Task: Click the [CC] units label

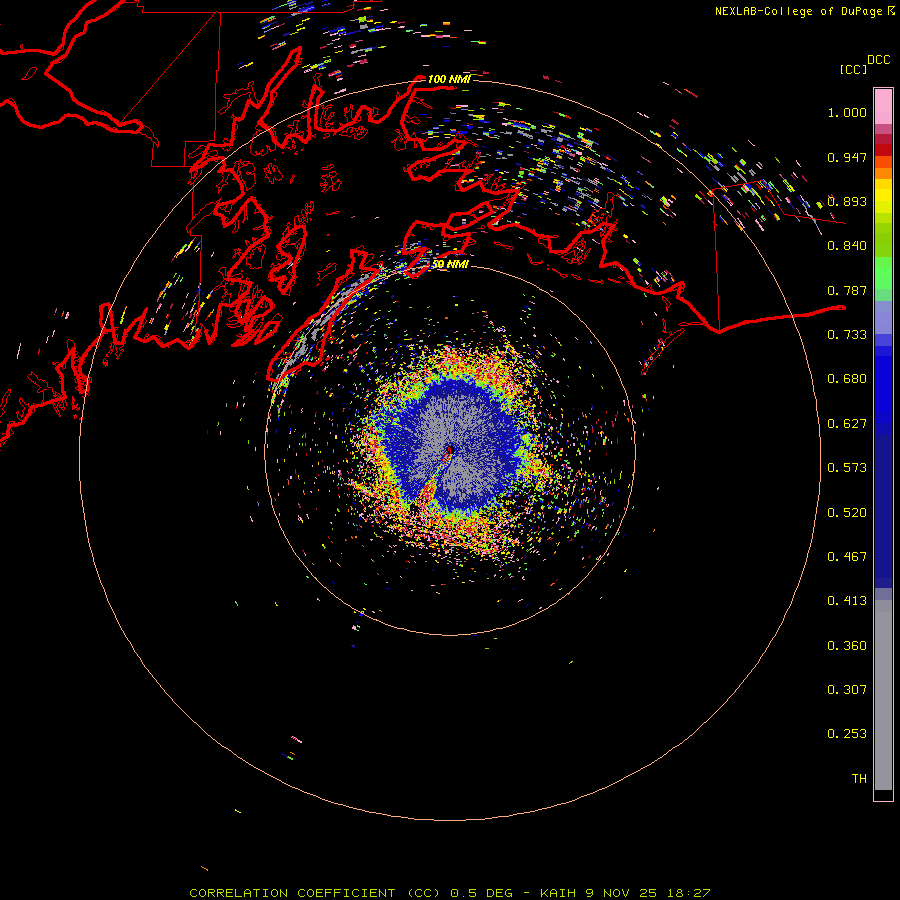Action: tap(853, 69)
